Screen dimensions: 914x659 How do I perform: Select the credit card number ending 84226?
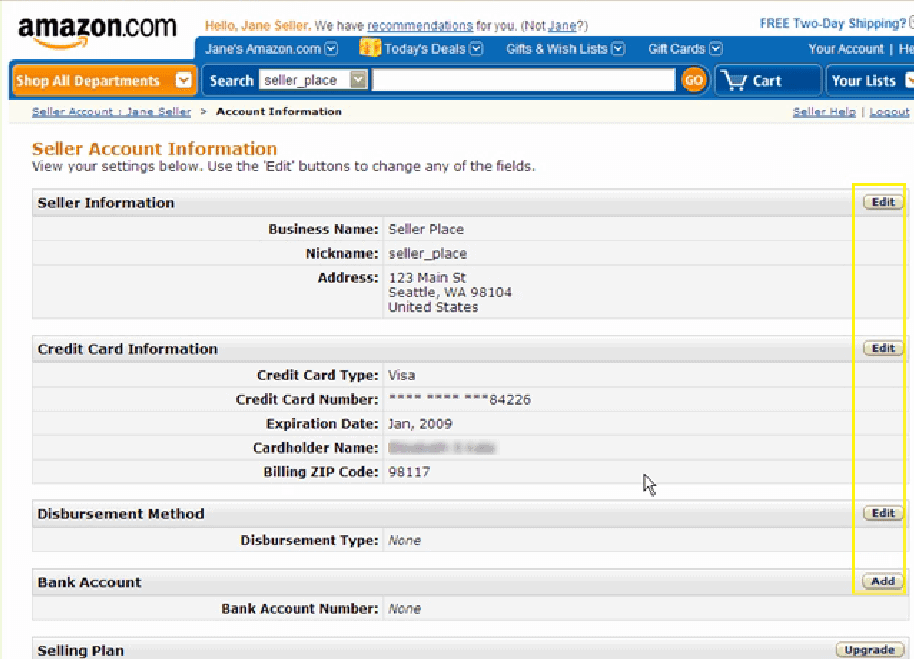coord(459,400)
